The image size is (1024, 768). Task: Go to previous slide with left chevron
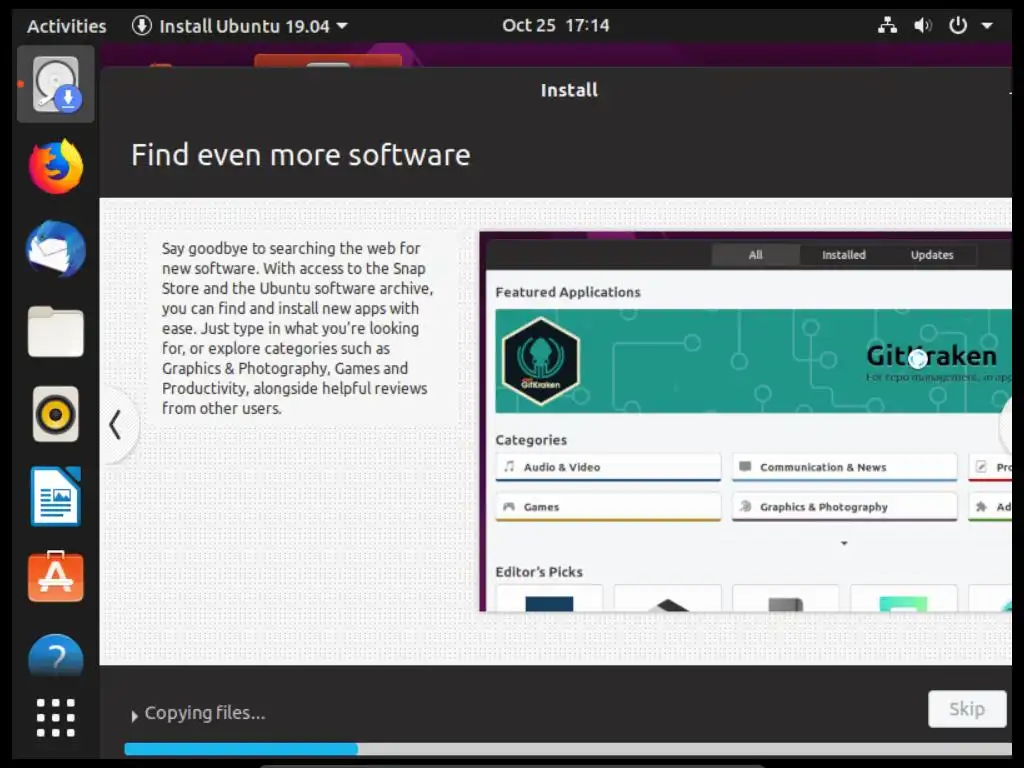point(116,424)
